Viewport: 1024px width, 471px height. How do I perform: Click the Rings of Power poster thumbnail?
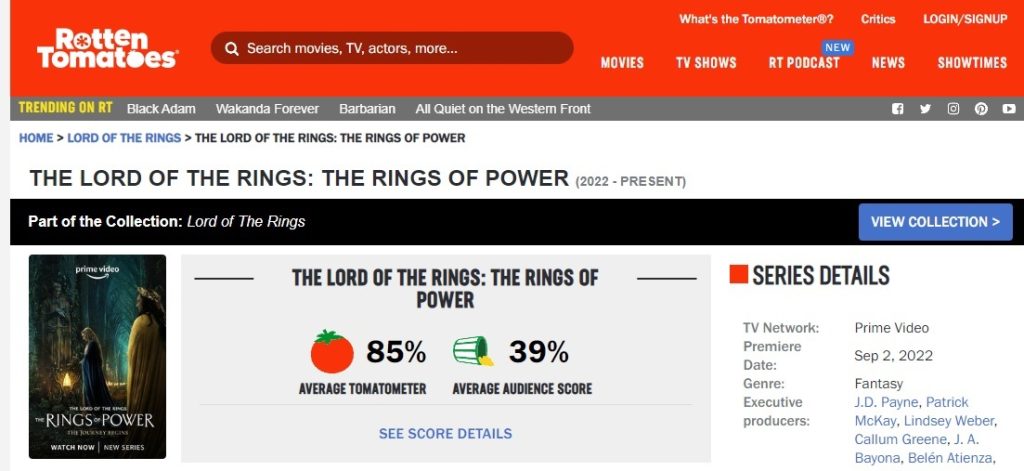97,357
